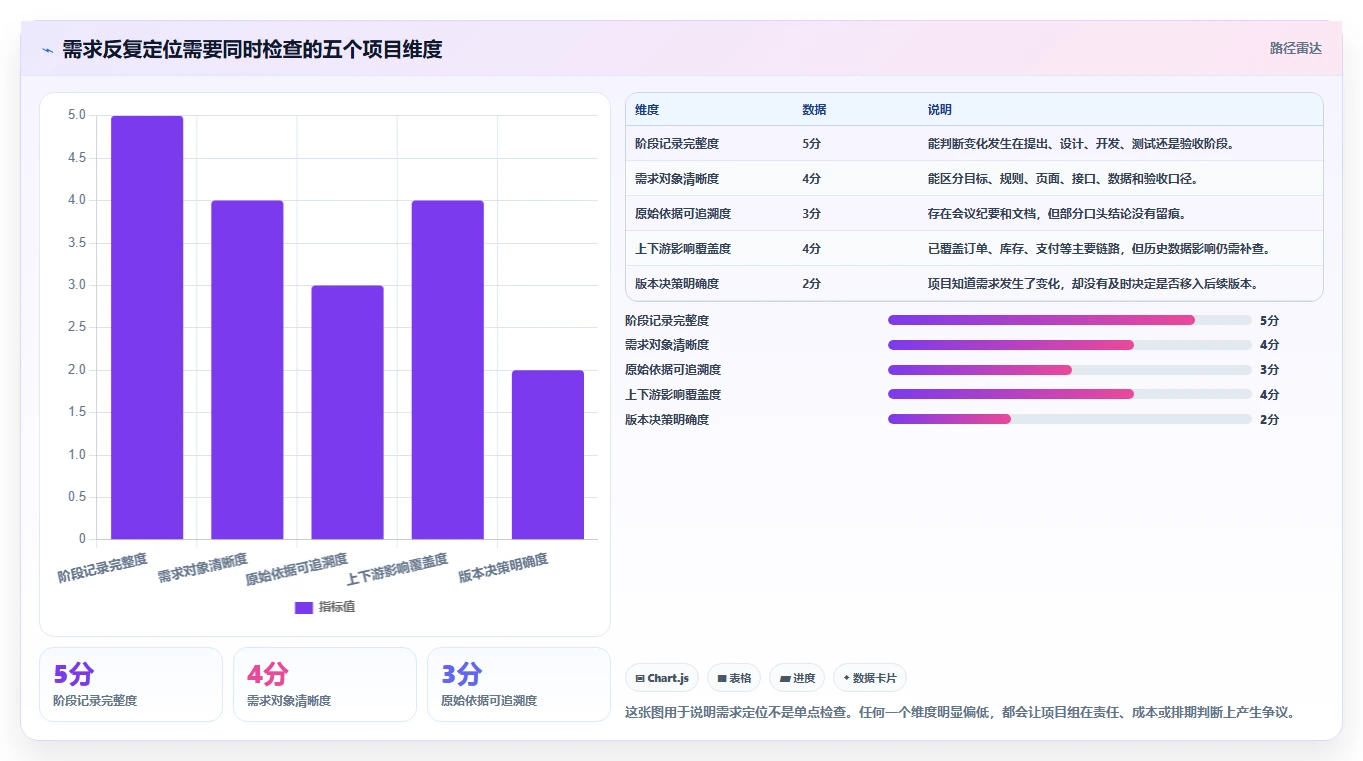Screen dimensions: 1363x761
Task: Select the 原始依据可追溯度 bar in the chart
Action: pyautogui.click(x=347, y=412)
